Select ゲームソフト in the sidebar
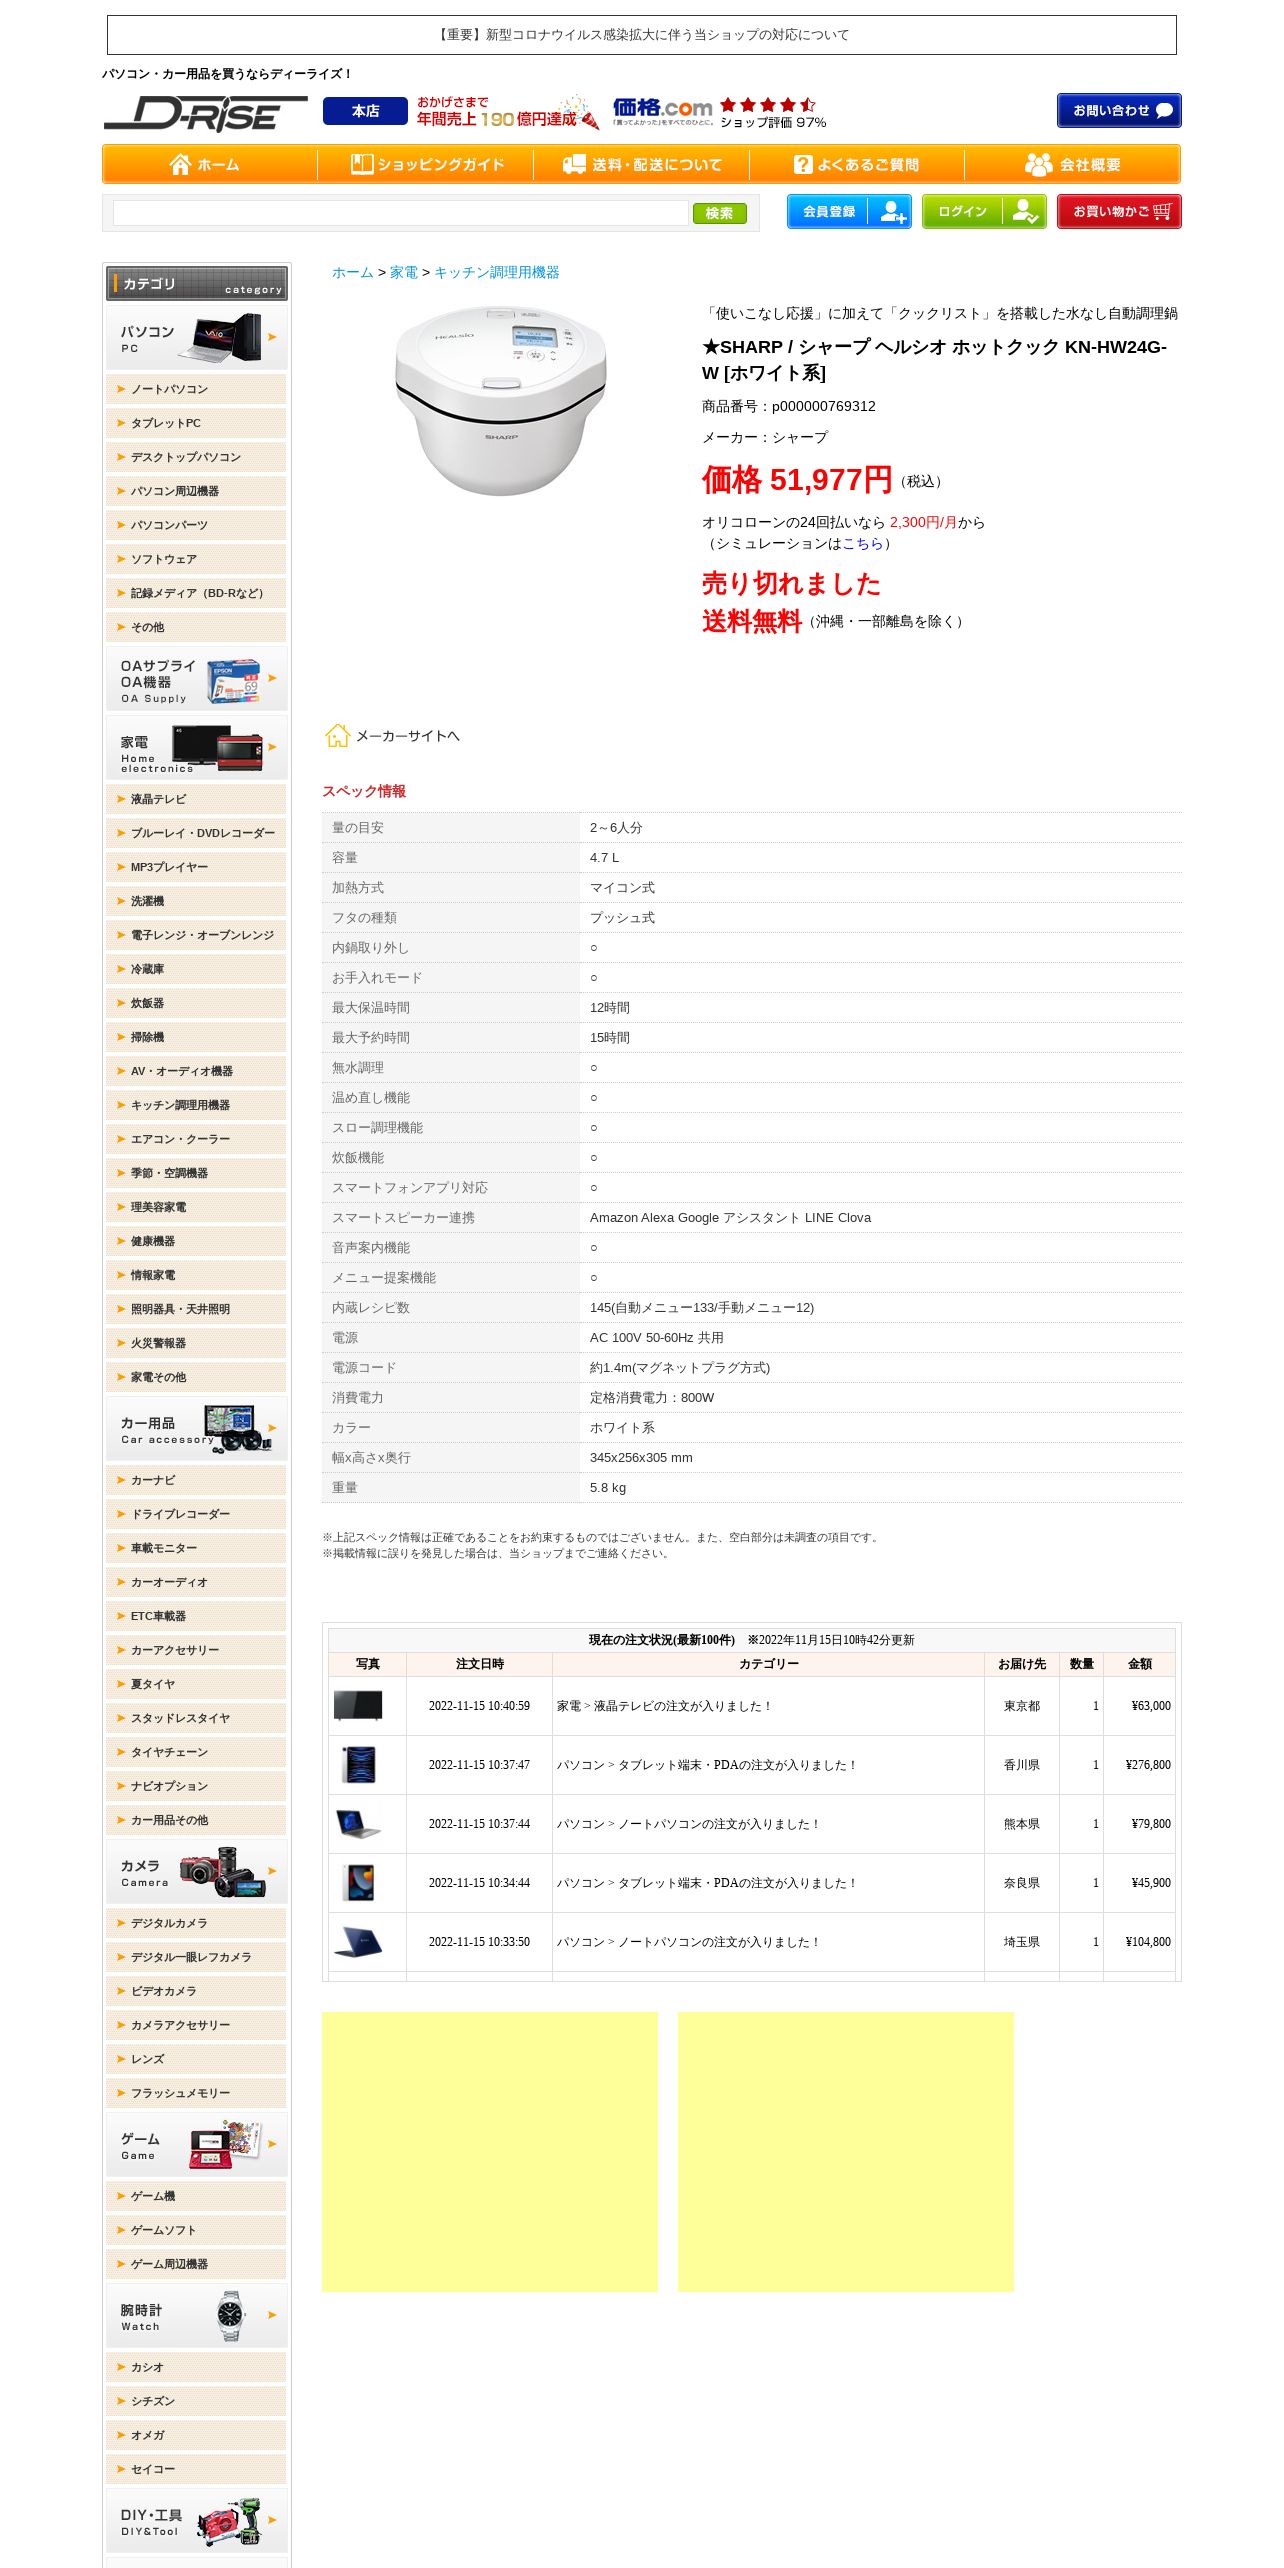 [x=196, y=2230]
